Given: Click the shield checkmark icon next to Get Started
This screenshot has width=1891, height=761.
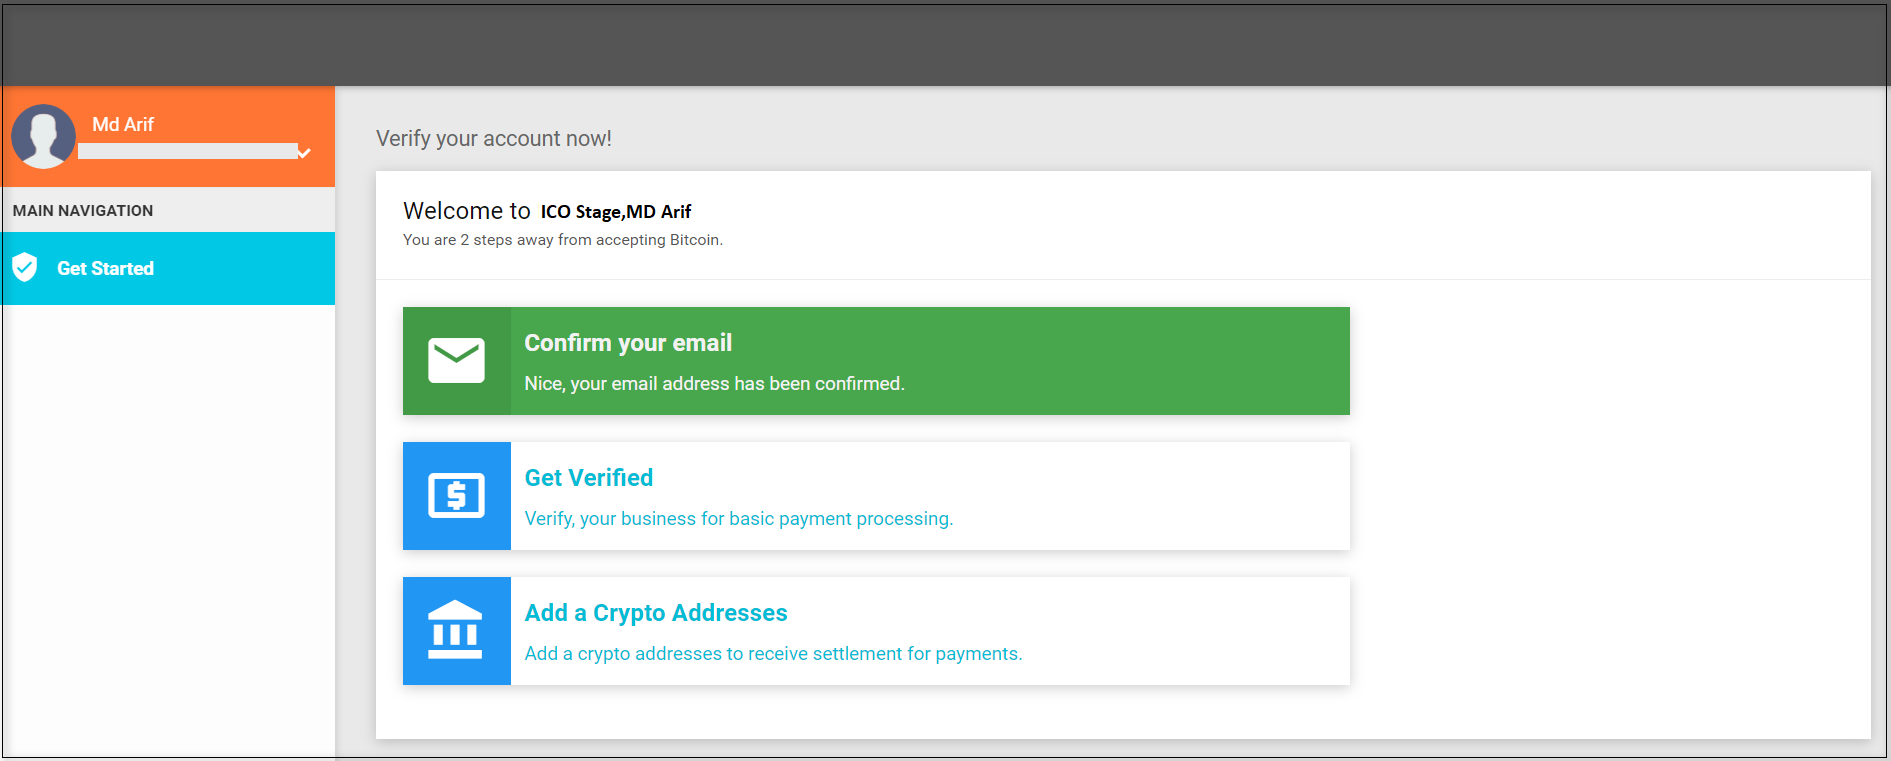Looking at the screenshot, I should tap(25, 267).
